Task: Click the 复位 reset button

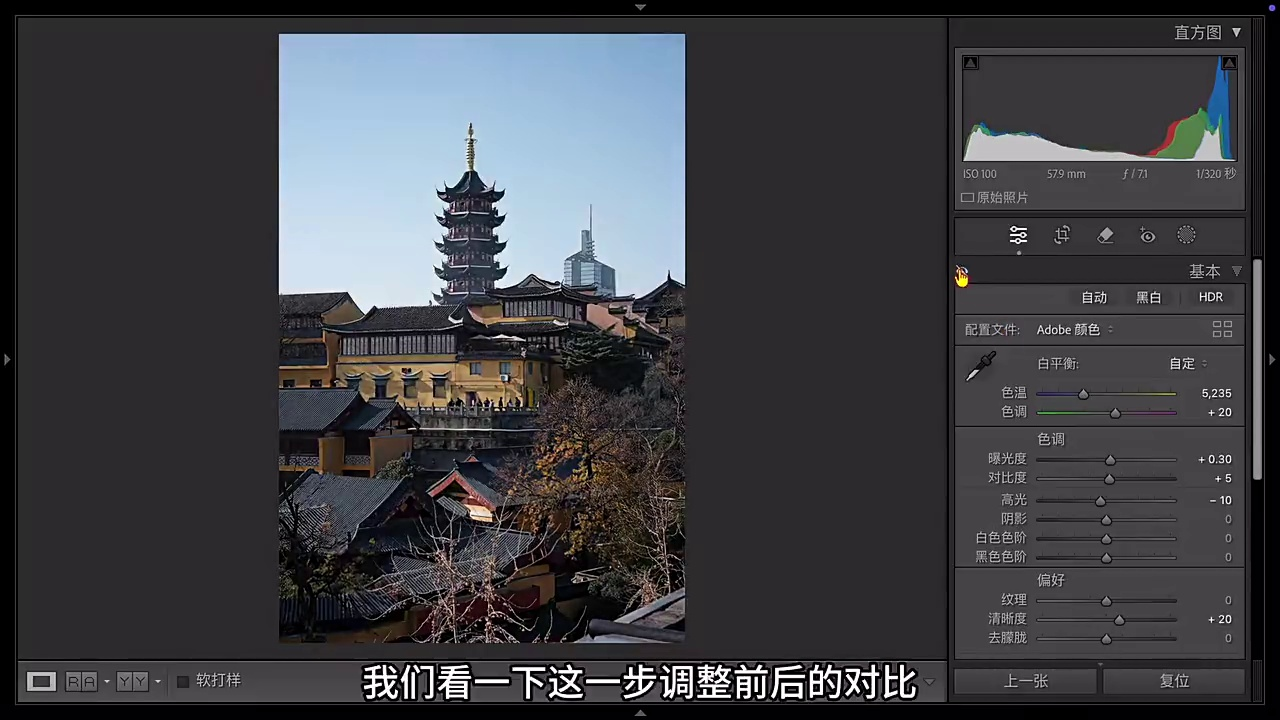Action: coord(1174,681)
